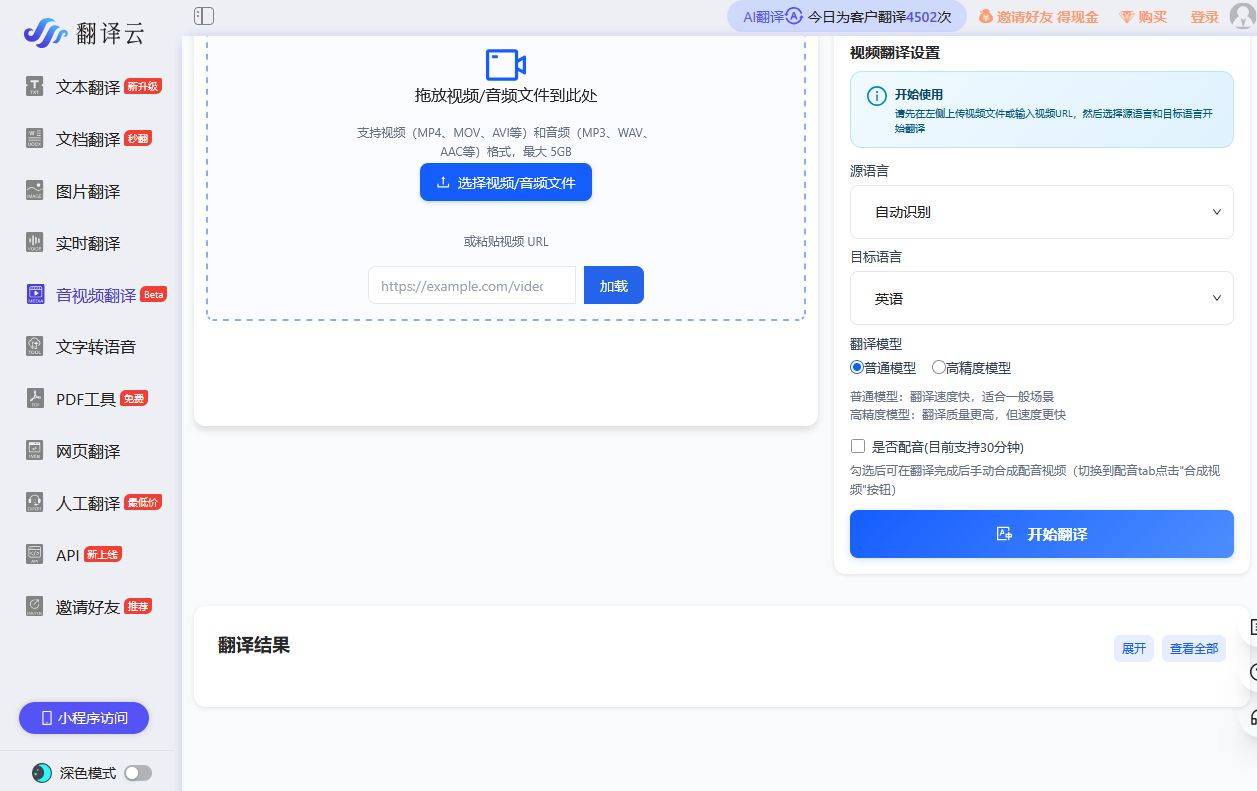
Task: Expand the 翻译结果 panel with 展开
Action: 1133,648
